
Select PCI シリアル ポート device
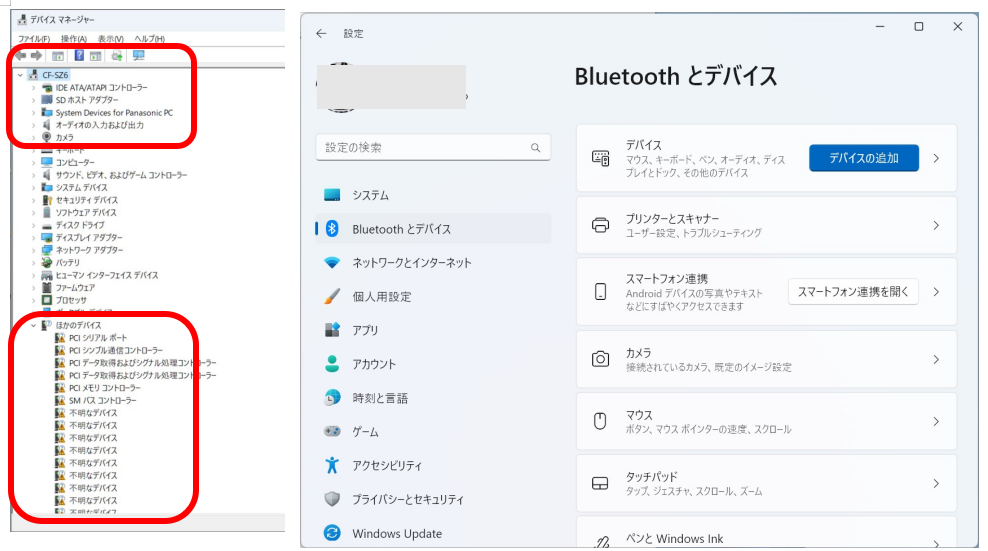point(98,338)
